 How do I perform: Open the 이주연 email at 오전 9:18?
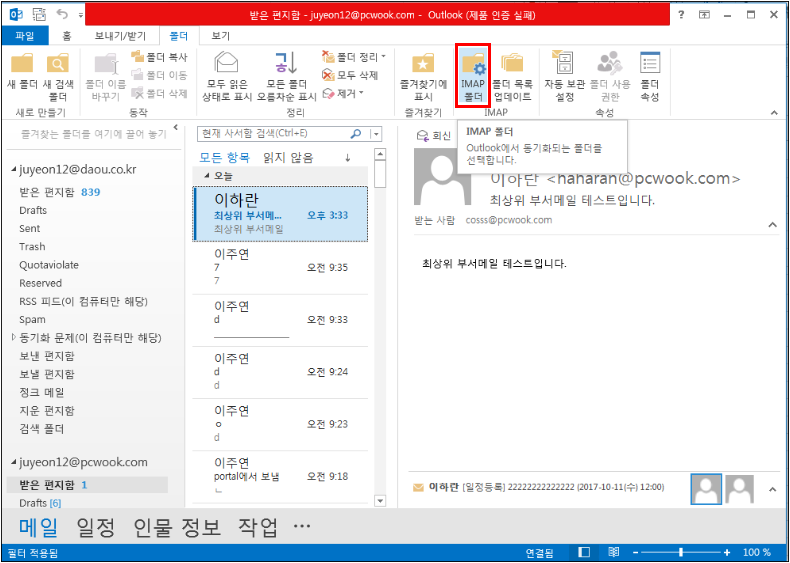coord(281,476)
